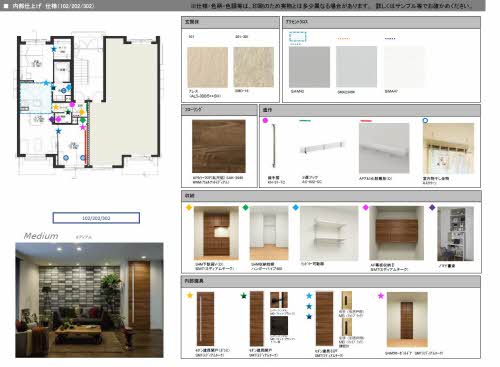Click the green diamond marker beside the closet image
Image resolution: width=500 pixels, height=367 pixels.
click(246, 208)
